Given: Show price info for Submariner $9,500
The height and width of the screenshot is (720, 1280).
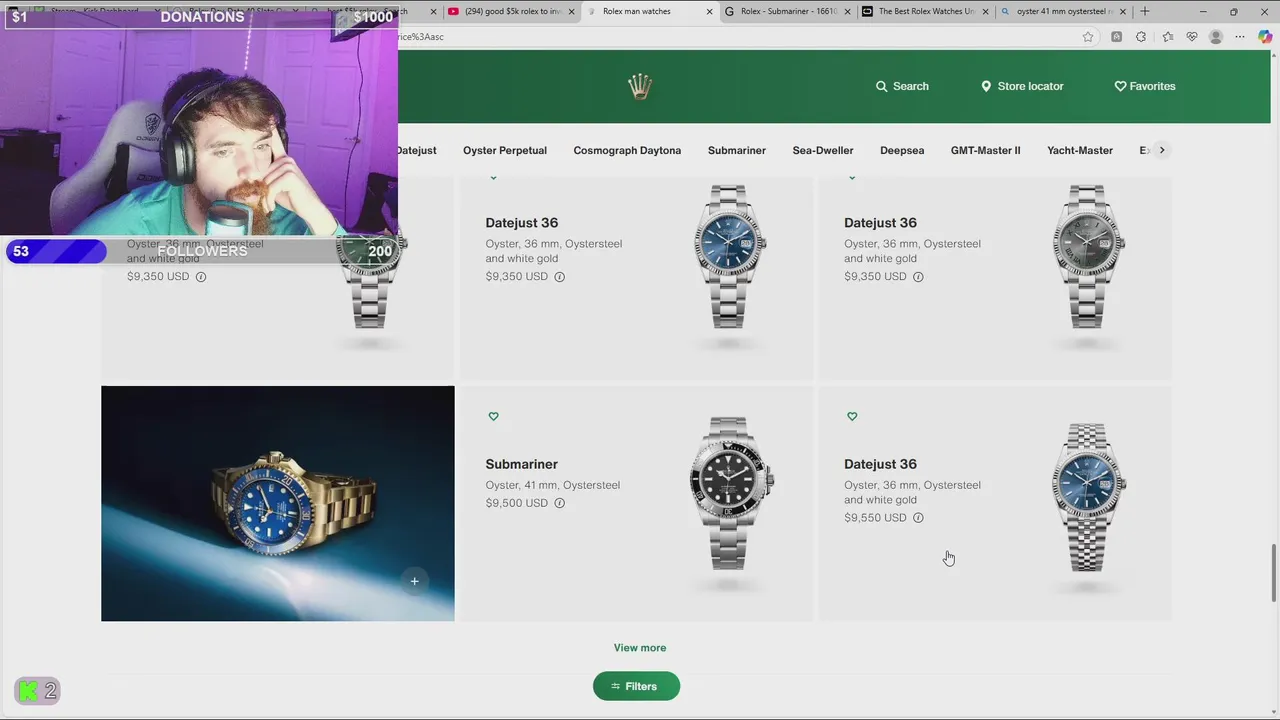Looking at the screenshot, I should pos(559,503).
